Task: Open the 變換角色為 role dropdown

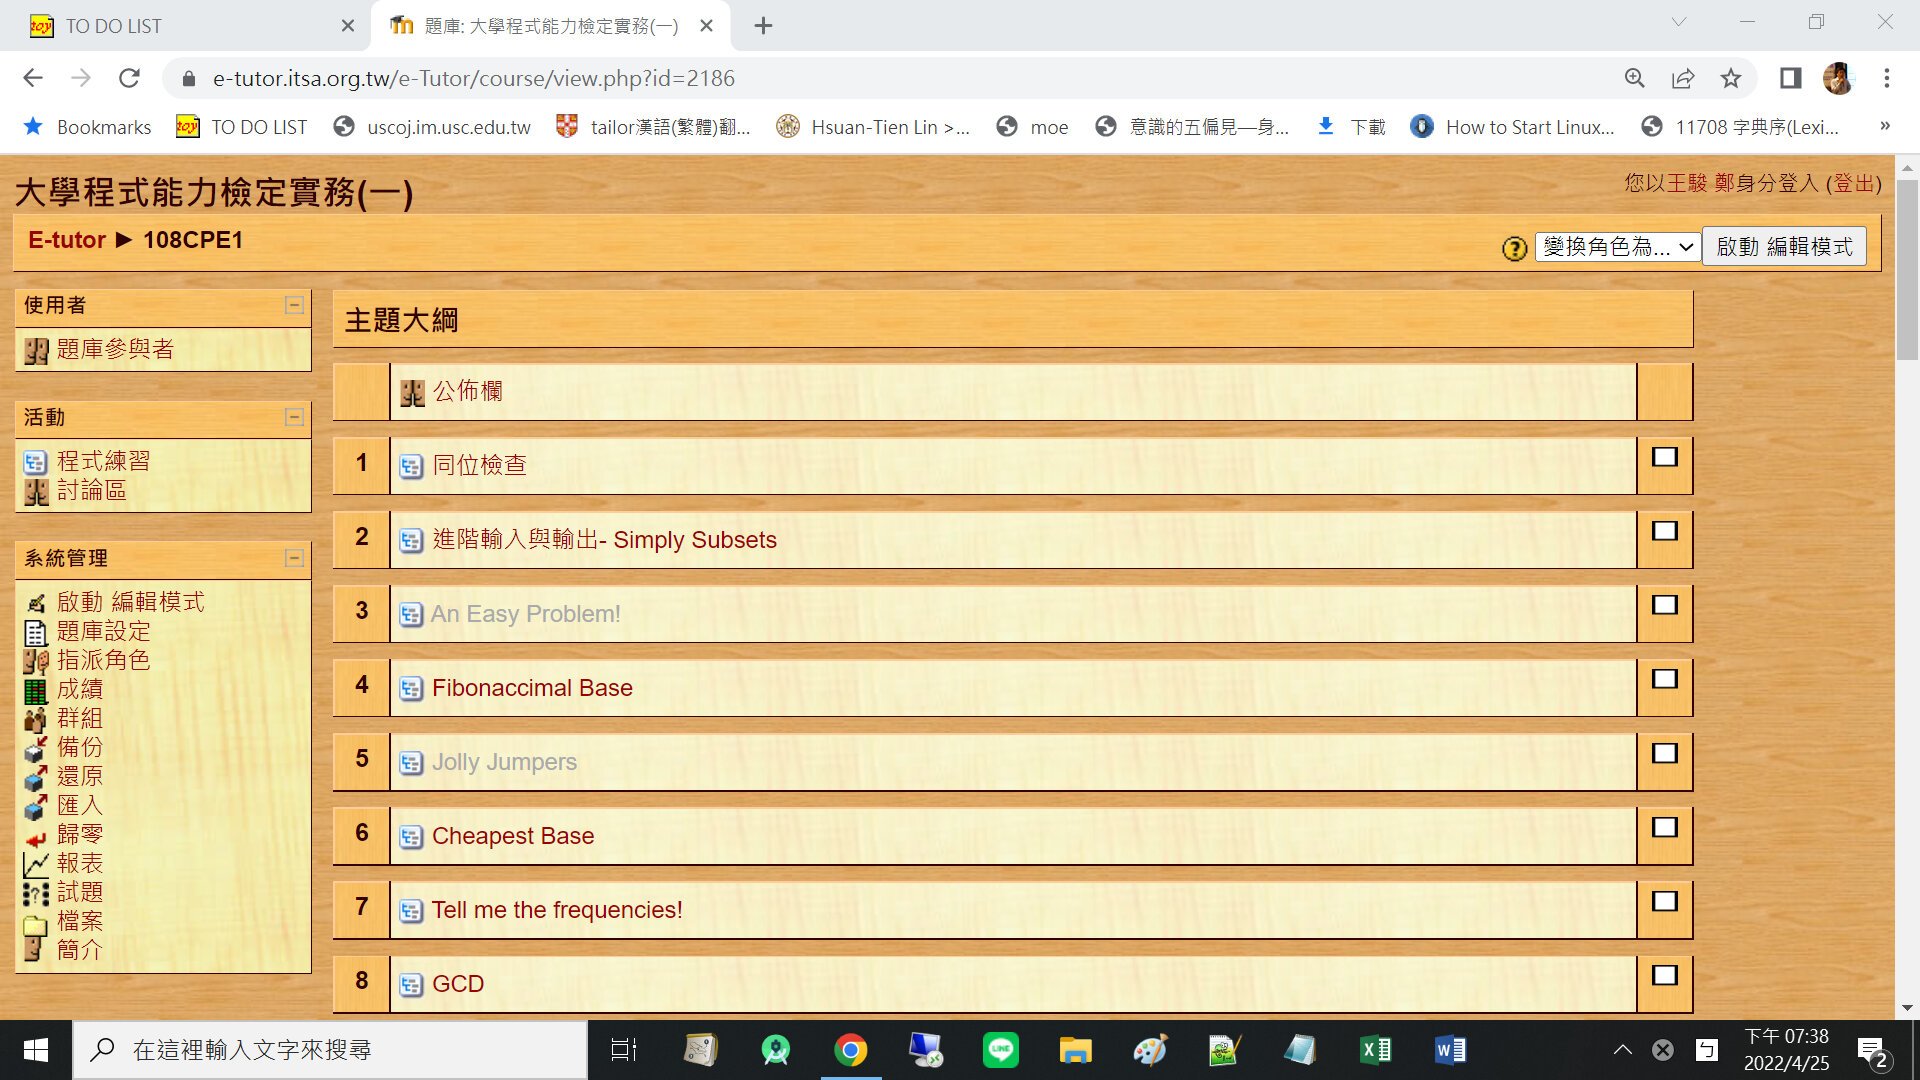Action: point(1617,247)
